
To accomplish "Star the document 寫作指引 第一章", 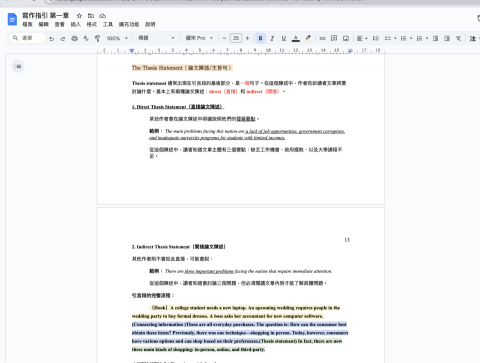I will coord(79,16).
